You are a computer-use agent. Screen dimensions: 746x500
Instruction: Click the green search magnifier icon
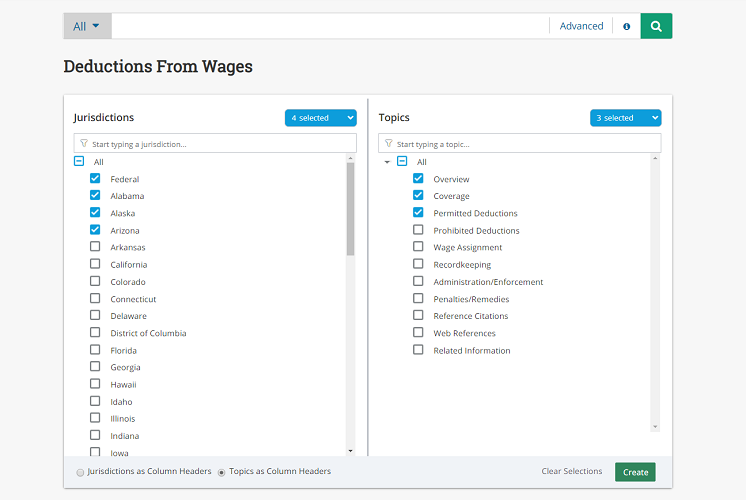tap(656, 26)
